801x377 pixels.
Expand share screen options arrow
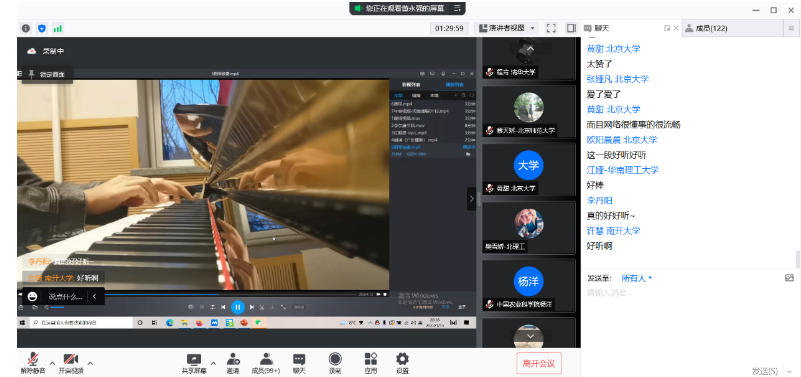pos(214,363)
